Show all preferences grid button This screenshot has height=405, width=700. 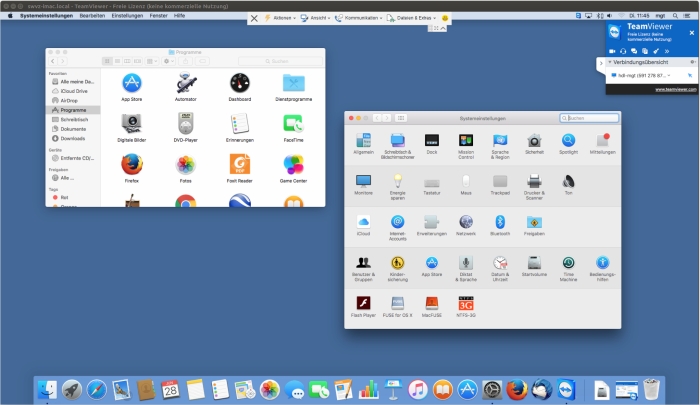click(401, 118)
